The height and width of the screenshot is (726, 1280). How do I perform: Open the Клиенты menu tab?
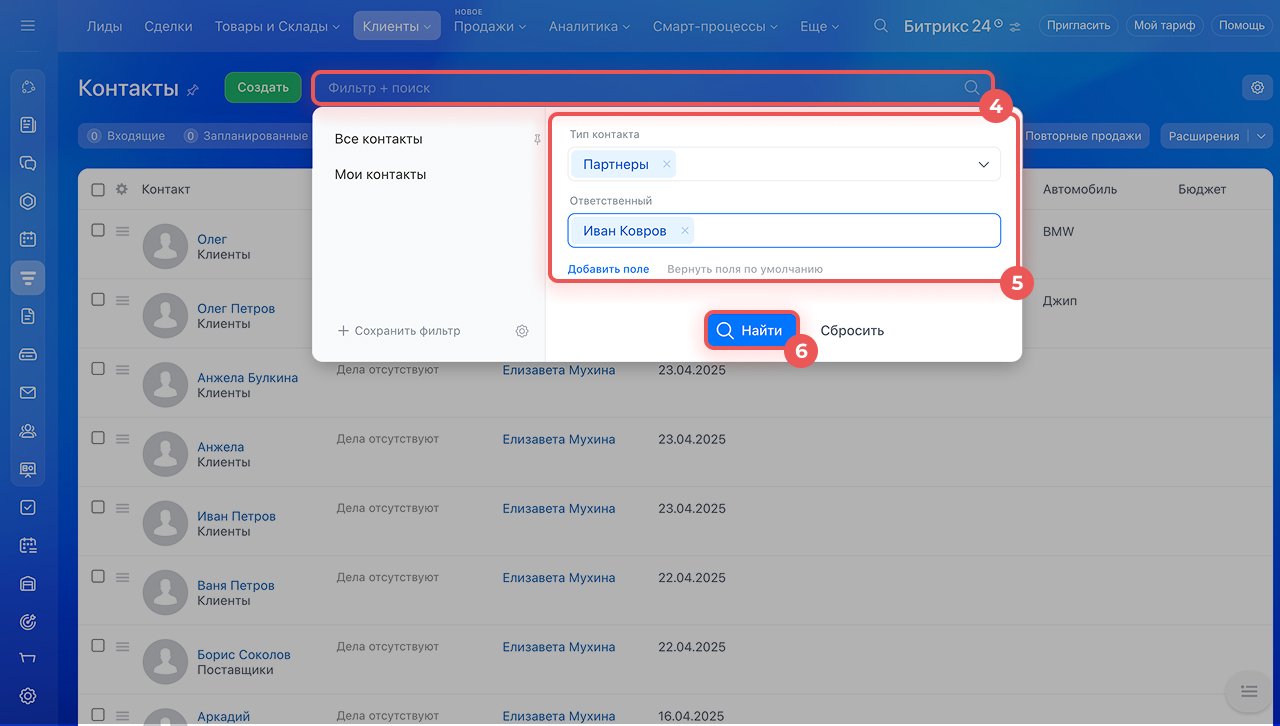[397, 26]
